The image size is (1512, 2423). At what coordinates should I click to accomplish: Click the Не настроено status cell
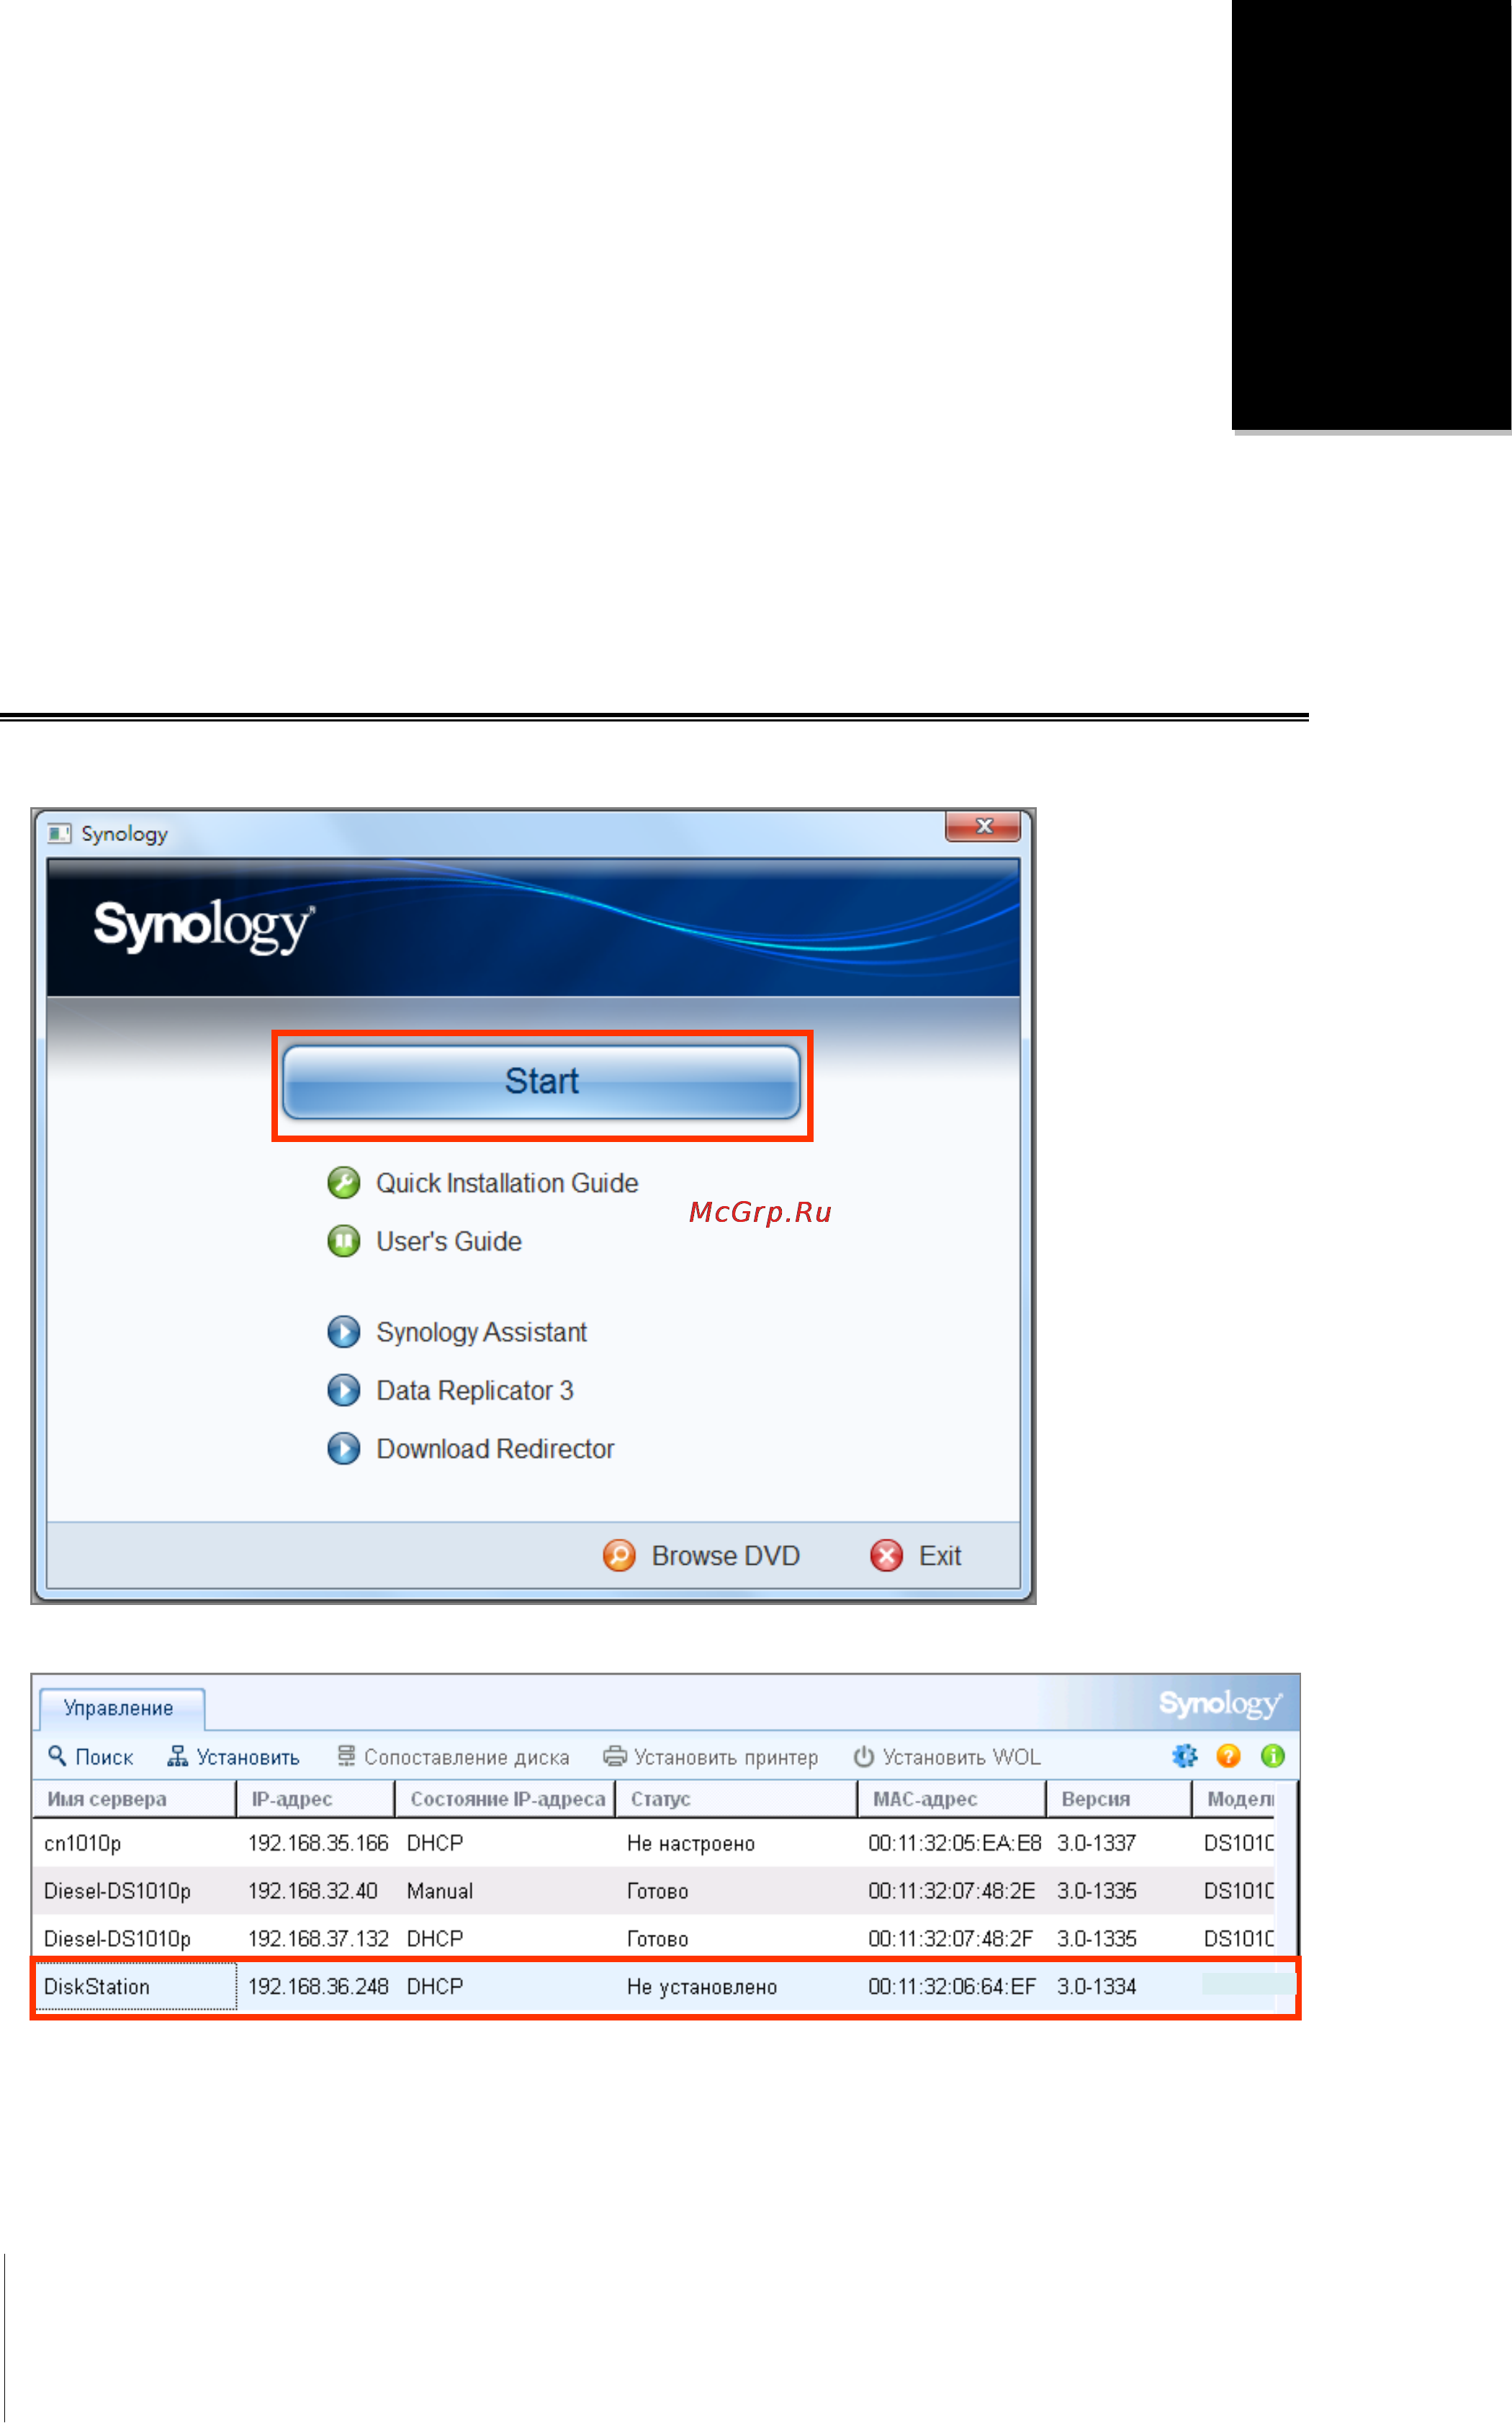(x=691, y=1844)
